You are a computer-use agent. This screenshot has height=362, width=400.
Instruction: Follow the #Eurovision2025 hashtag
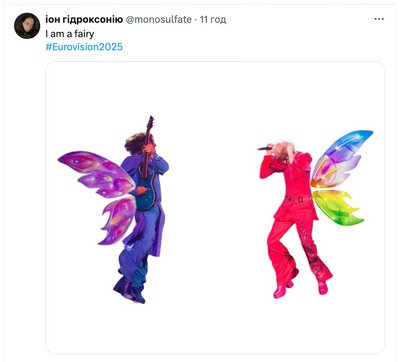coord(84,47)
